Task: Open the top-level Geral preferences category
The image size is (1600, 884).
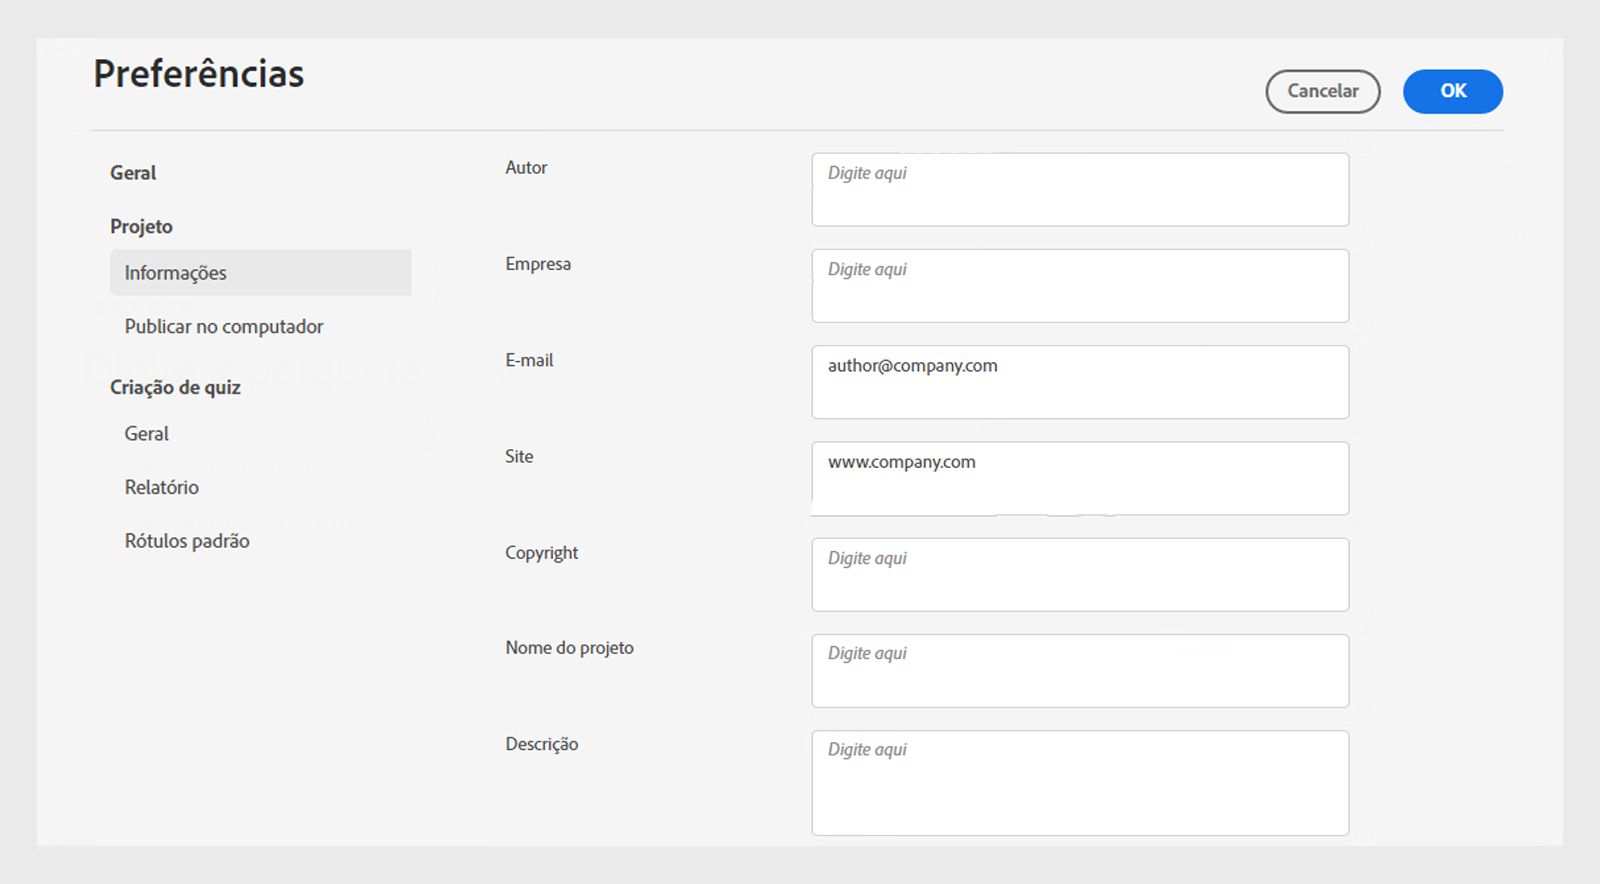Action: (133, 173)
